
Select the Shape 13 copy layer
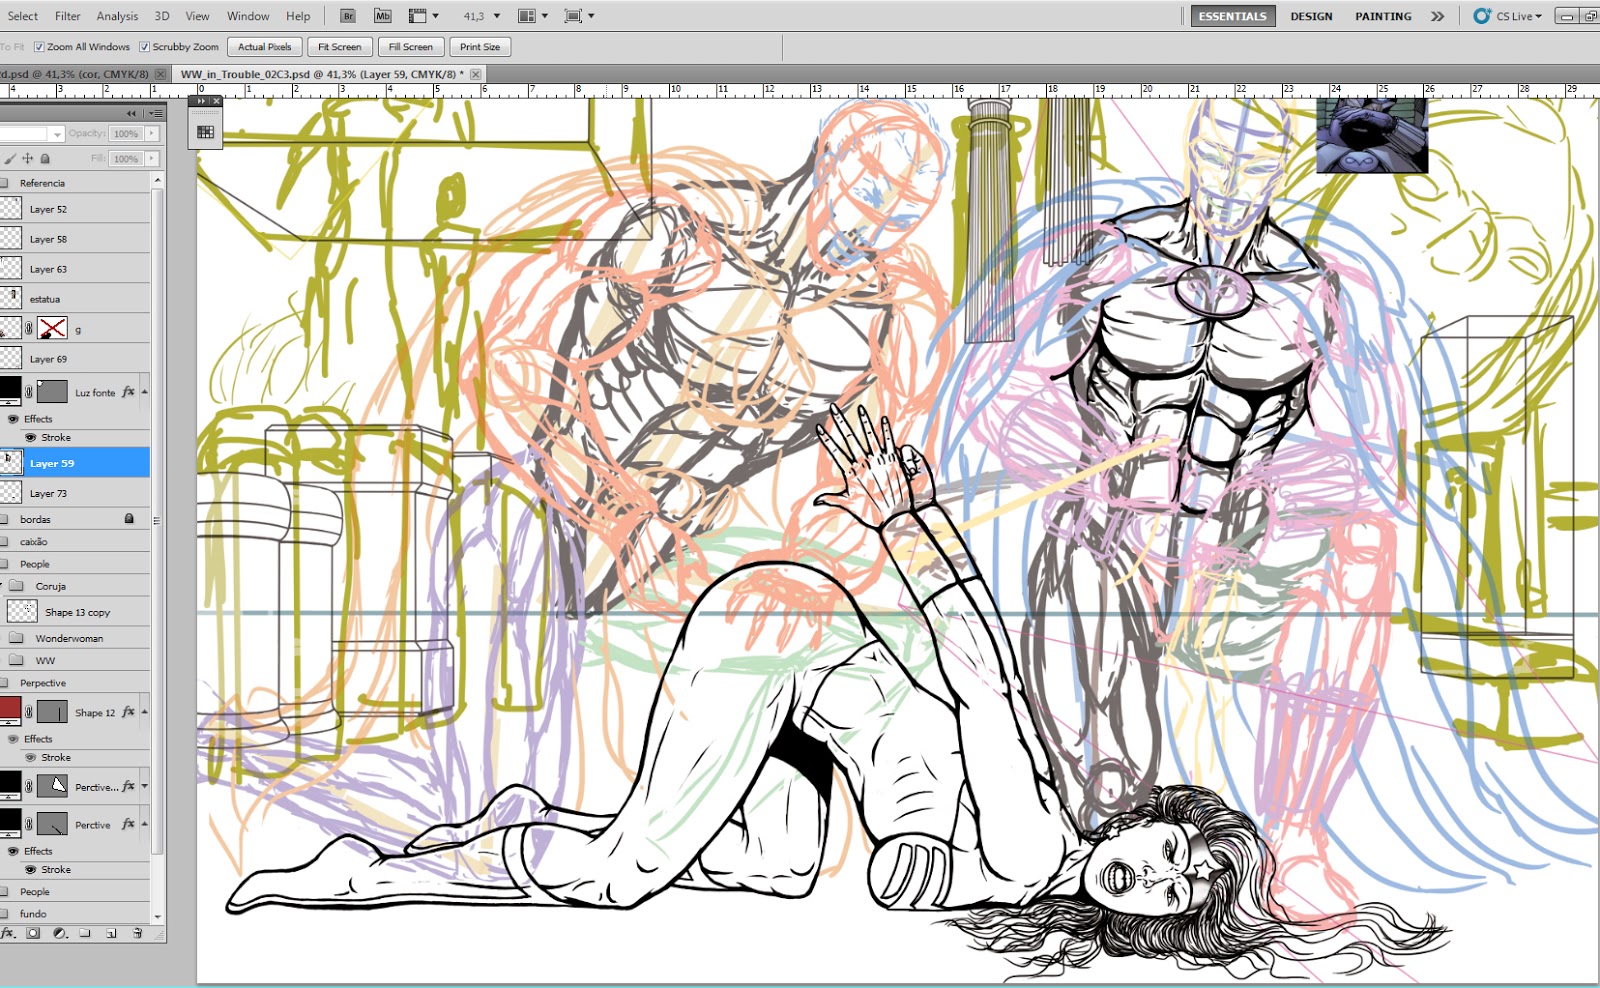click(75, 612)
